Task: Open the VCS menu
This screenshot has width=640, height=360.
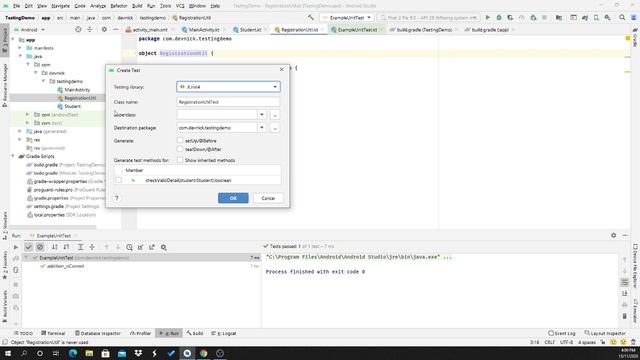Action: pyautogui.click(x=180, y=6)
